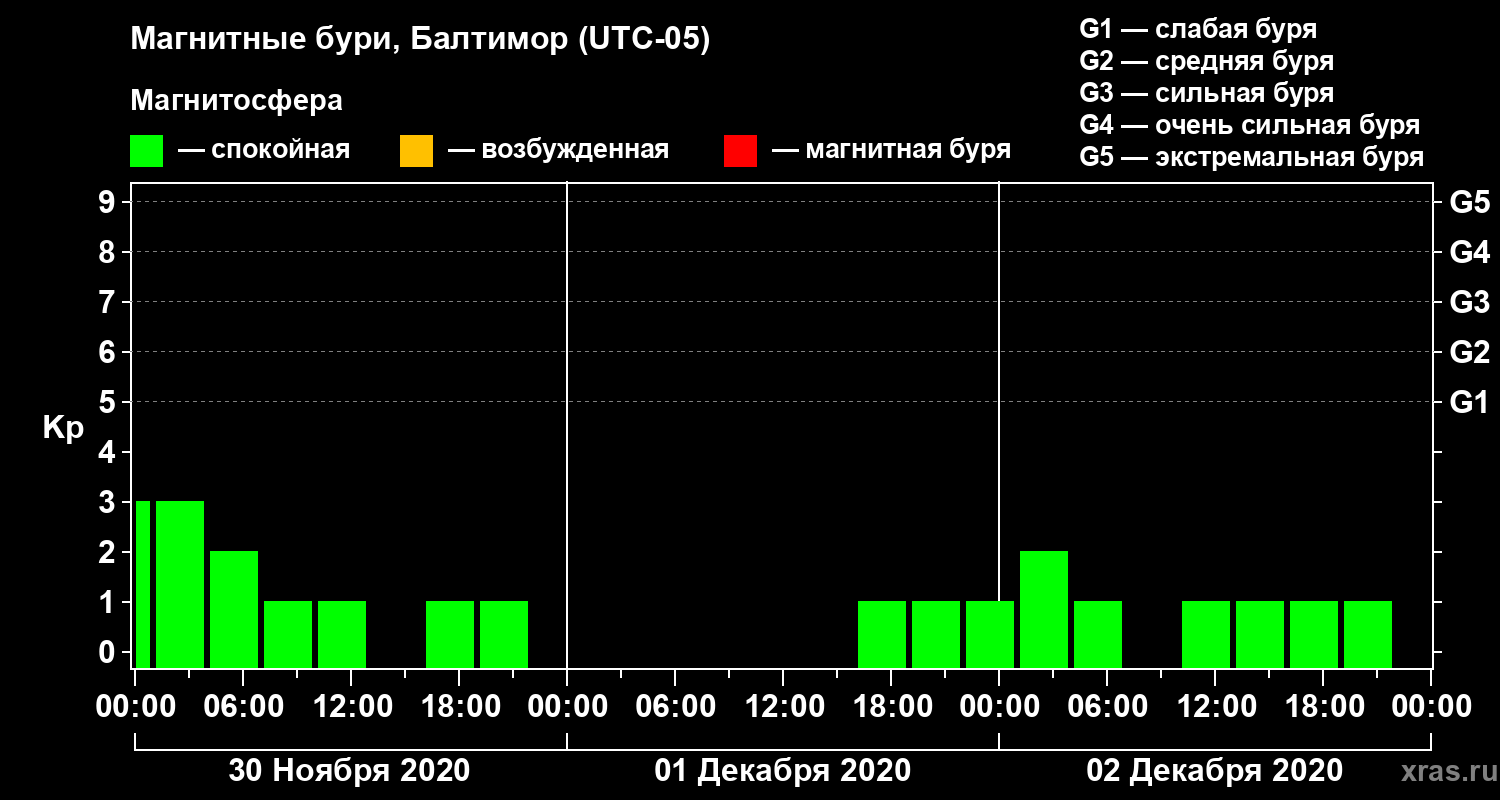Click the orange 'возбужденная' legend swatch

416,151
